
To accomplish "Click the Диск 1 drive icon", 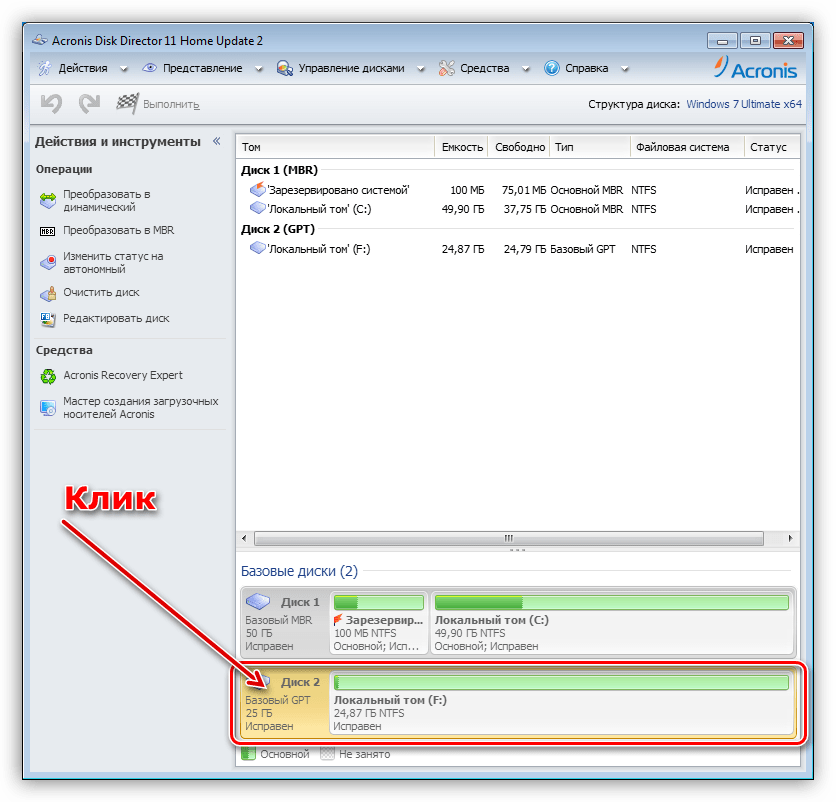I will (258, 602).
